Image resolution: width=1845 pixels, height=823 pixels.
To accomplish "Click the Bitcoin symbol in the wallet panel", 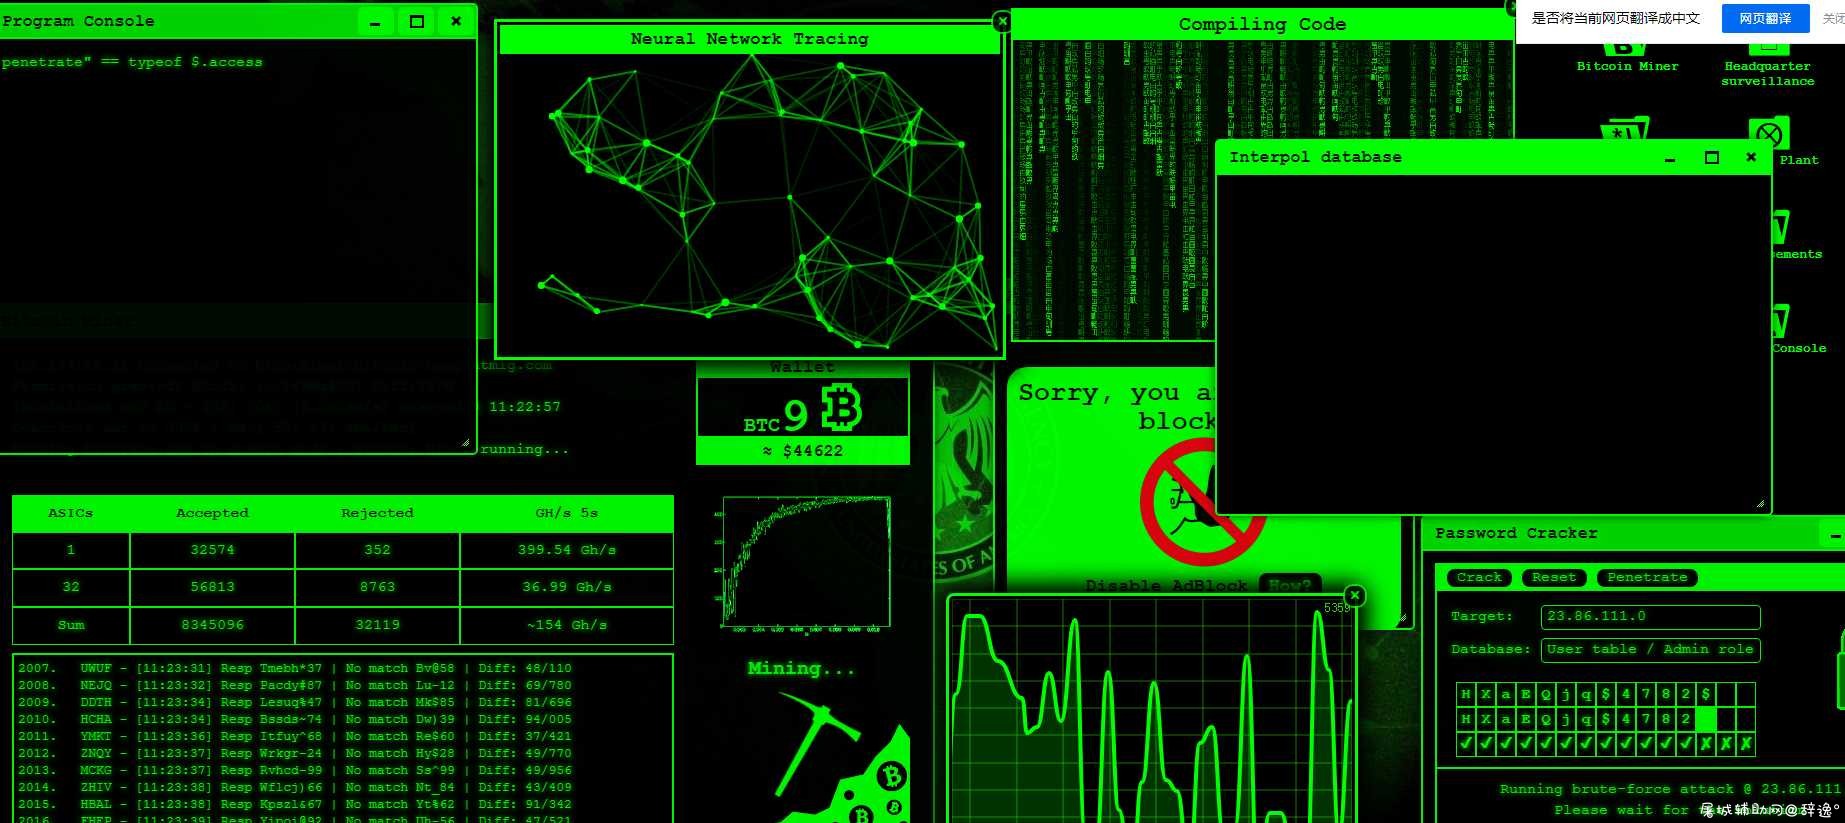I will point(841,408).
